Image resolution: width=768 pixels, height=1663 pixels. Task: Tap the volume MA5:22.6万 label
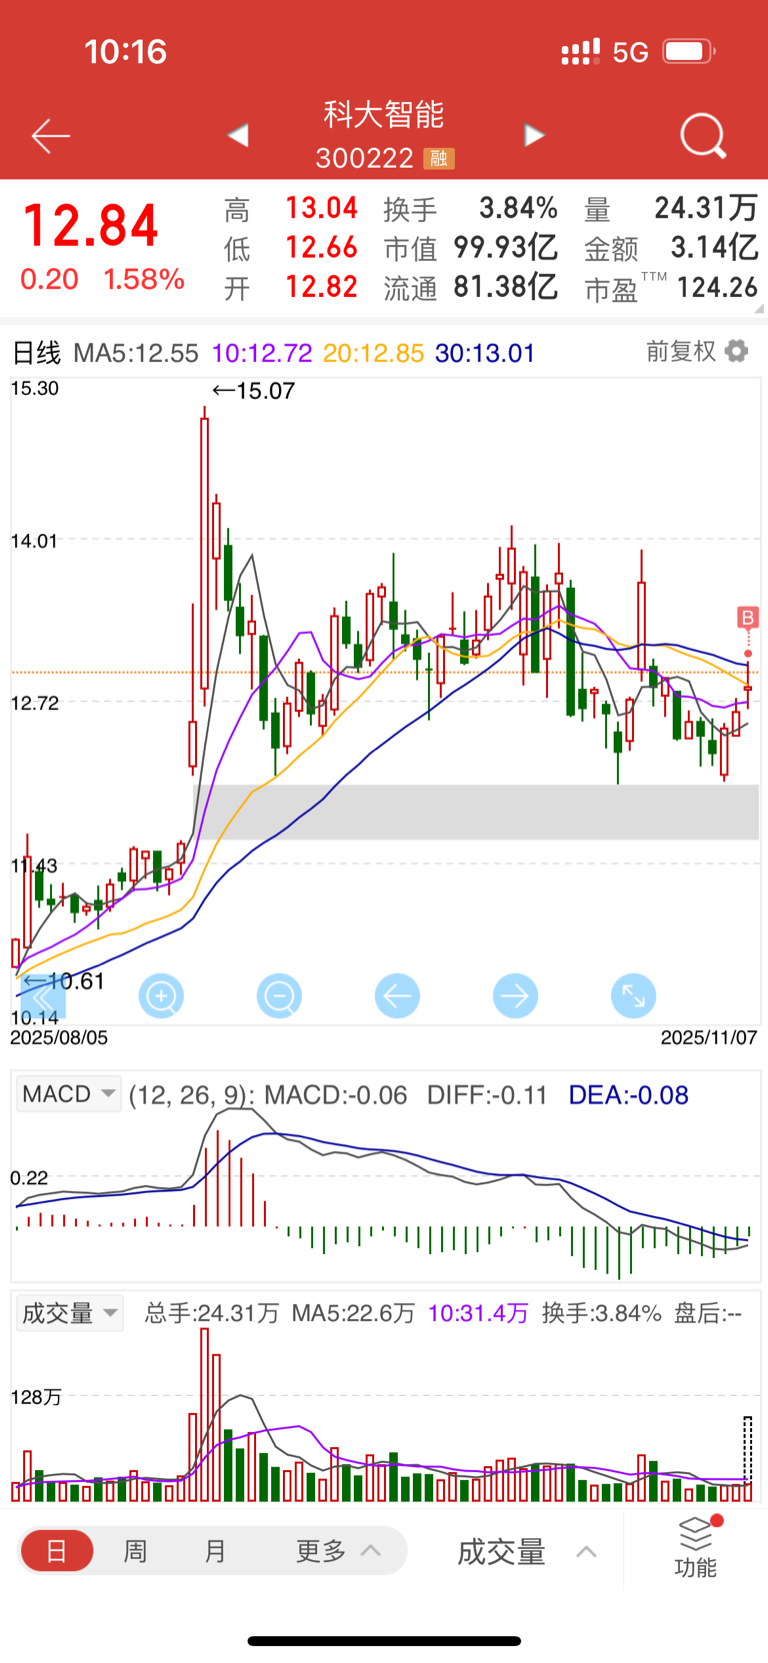point(353,1313)
